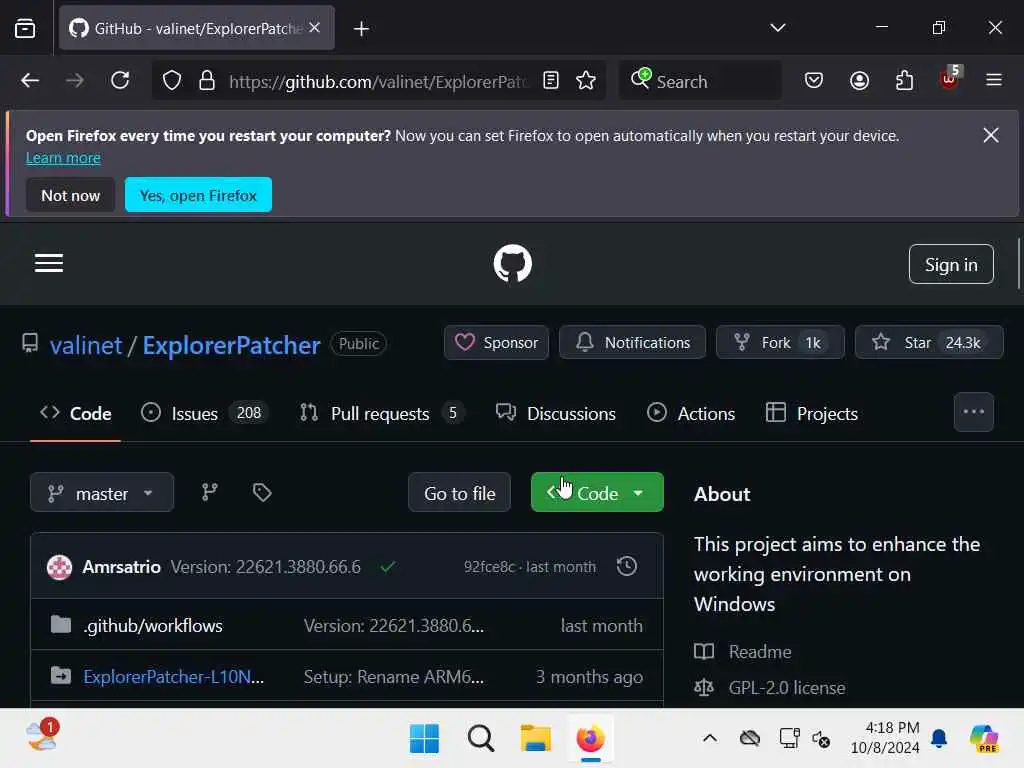1024x768 pixels.
Task: Click Yes, open Firefox button
Action: click(198, 195)
